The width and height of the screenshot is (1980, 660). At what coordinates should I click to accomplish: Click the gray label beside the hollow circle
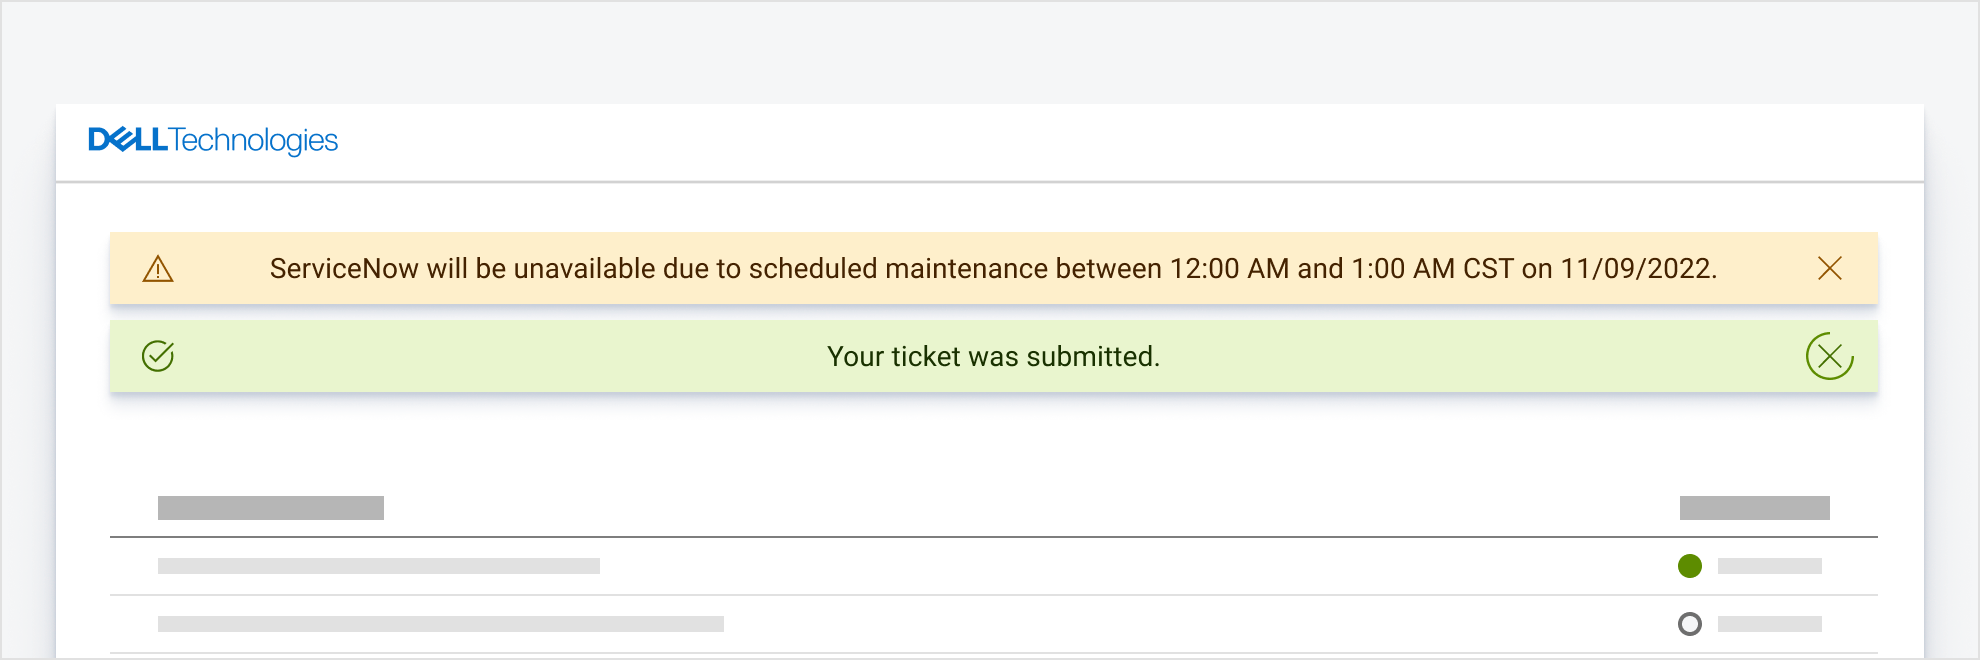tap(1769, 624)
